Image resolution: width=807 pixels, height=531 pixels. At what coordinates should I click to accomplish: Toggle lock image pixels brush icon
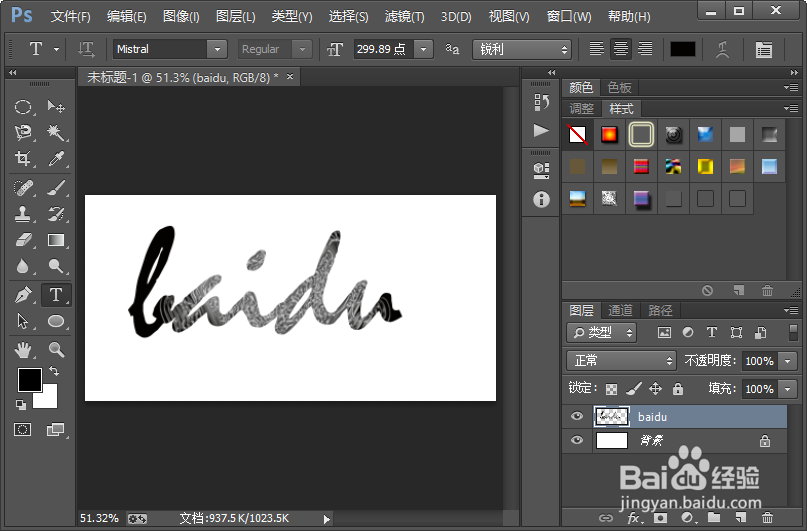pos(634,388)
